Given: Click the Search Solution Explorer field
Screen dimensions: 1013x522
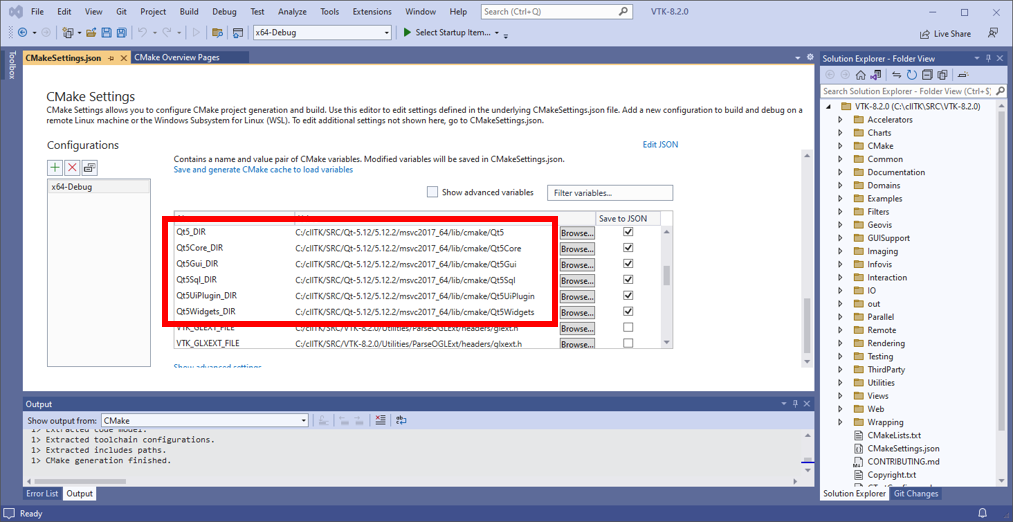Looking at the screenshot, I should click(912, 91).
